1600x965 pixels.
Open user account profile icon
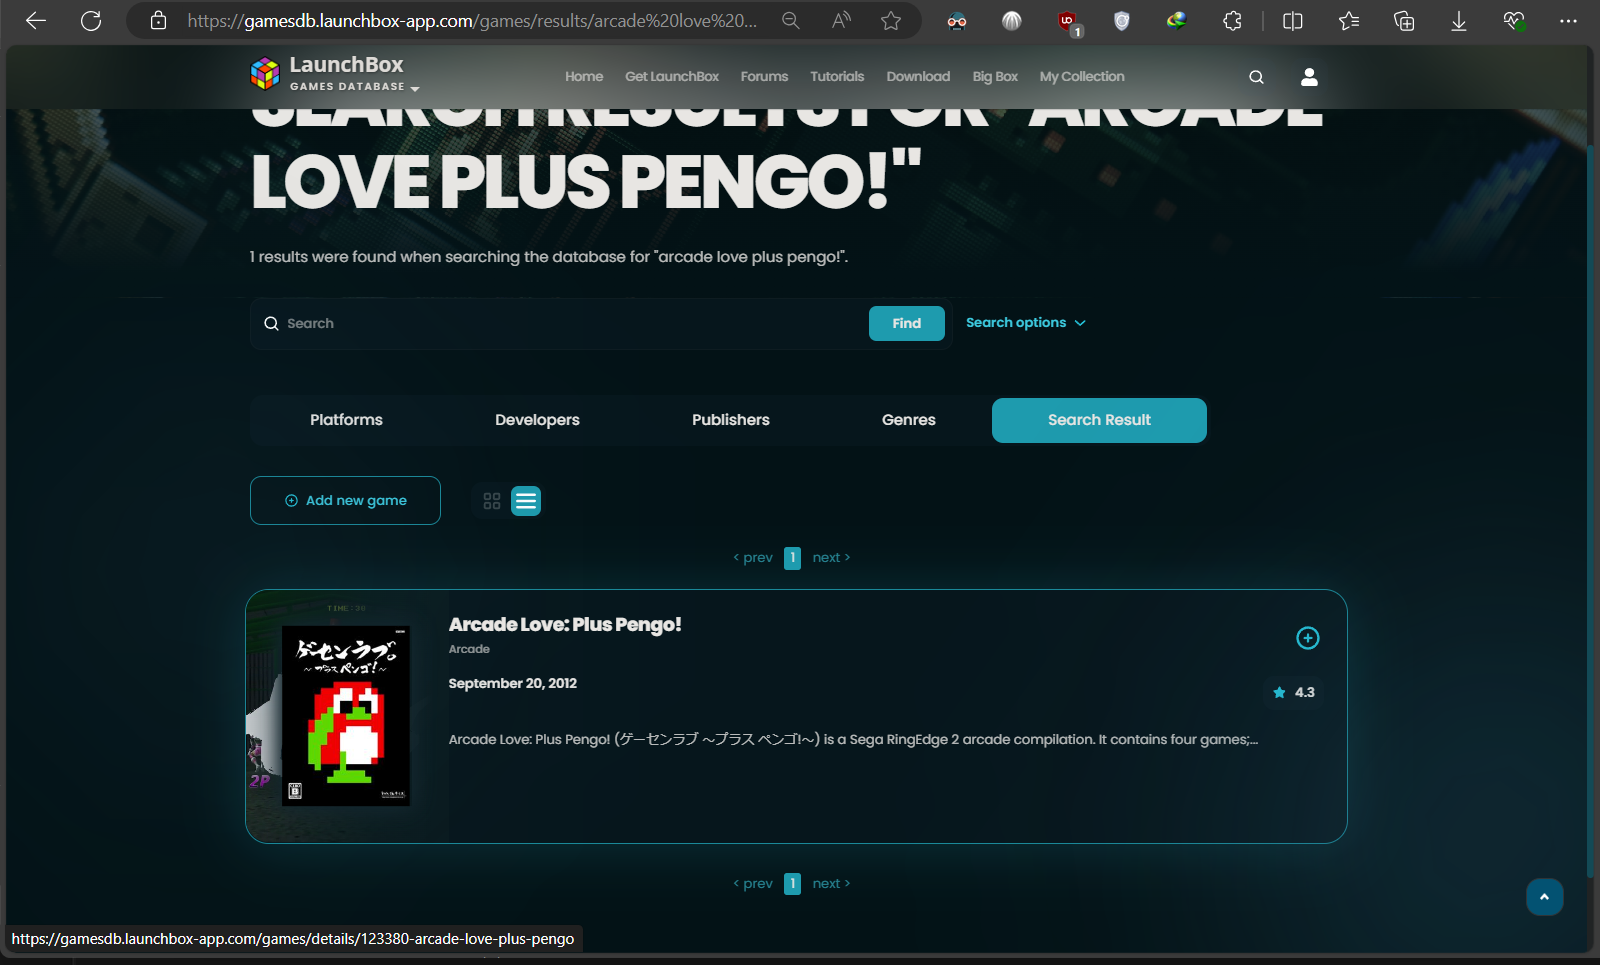coord(1309,77)
